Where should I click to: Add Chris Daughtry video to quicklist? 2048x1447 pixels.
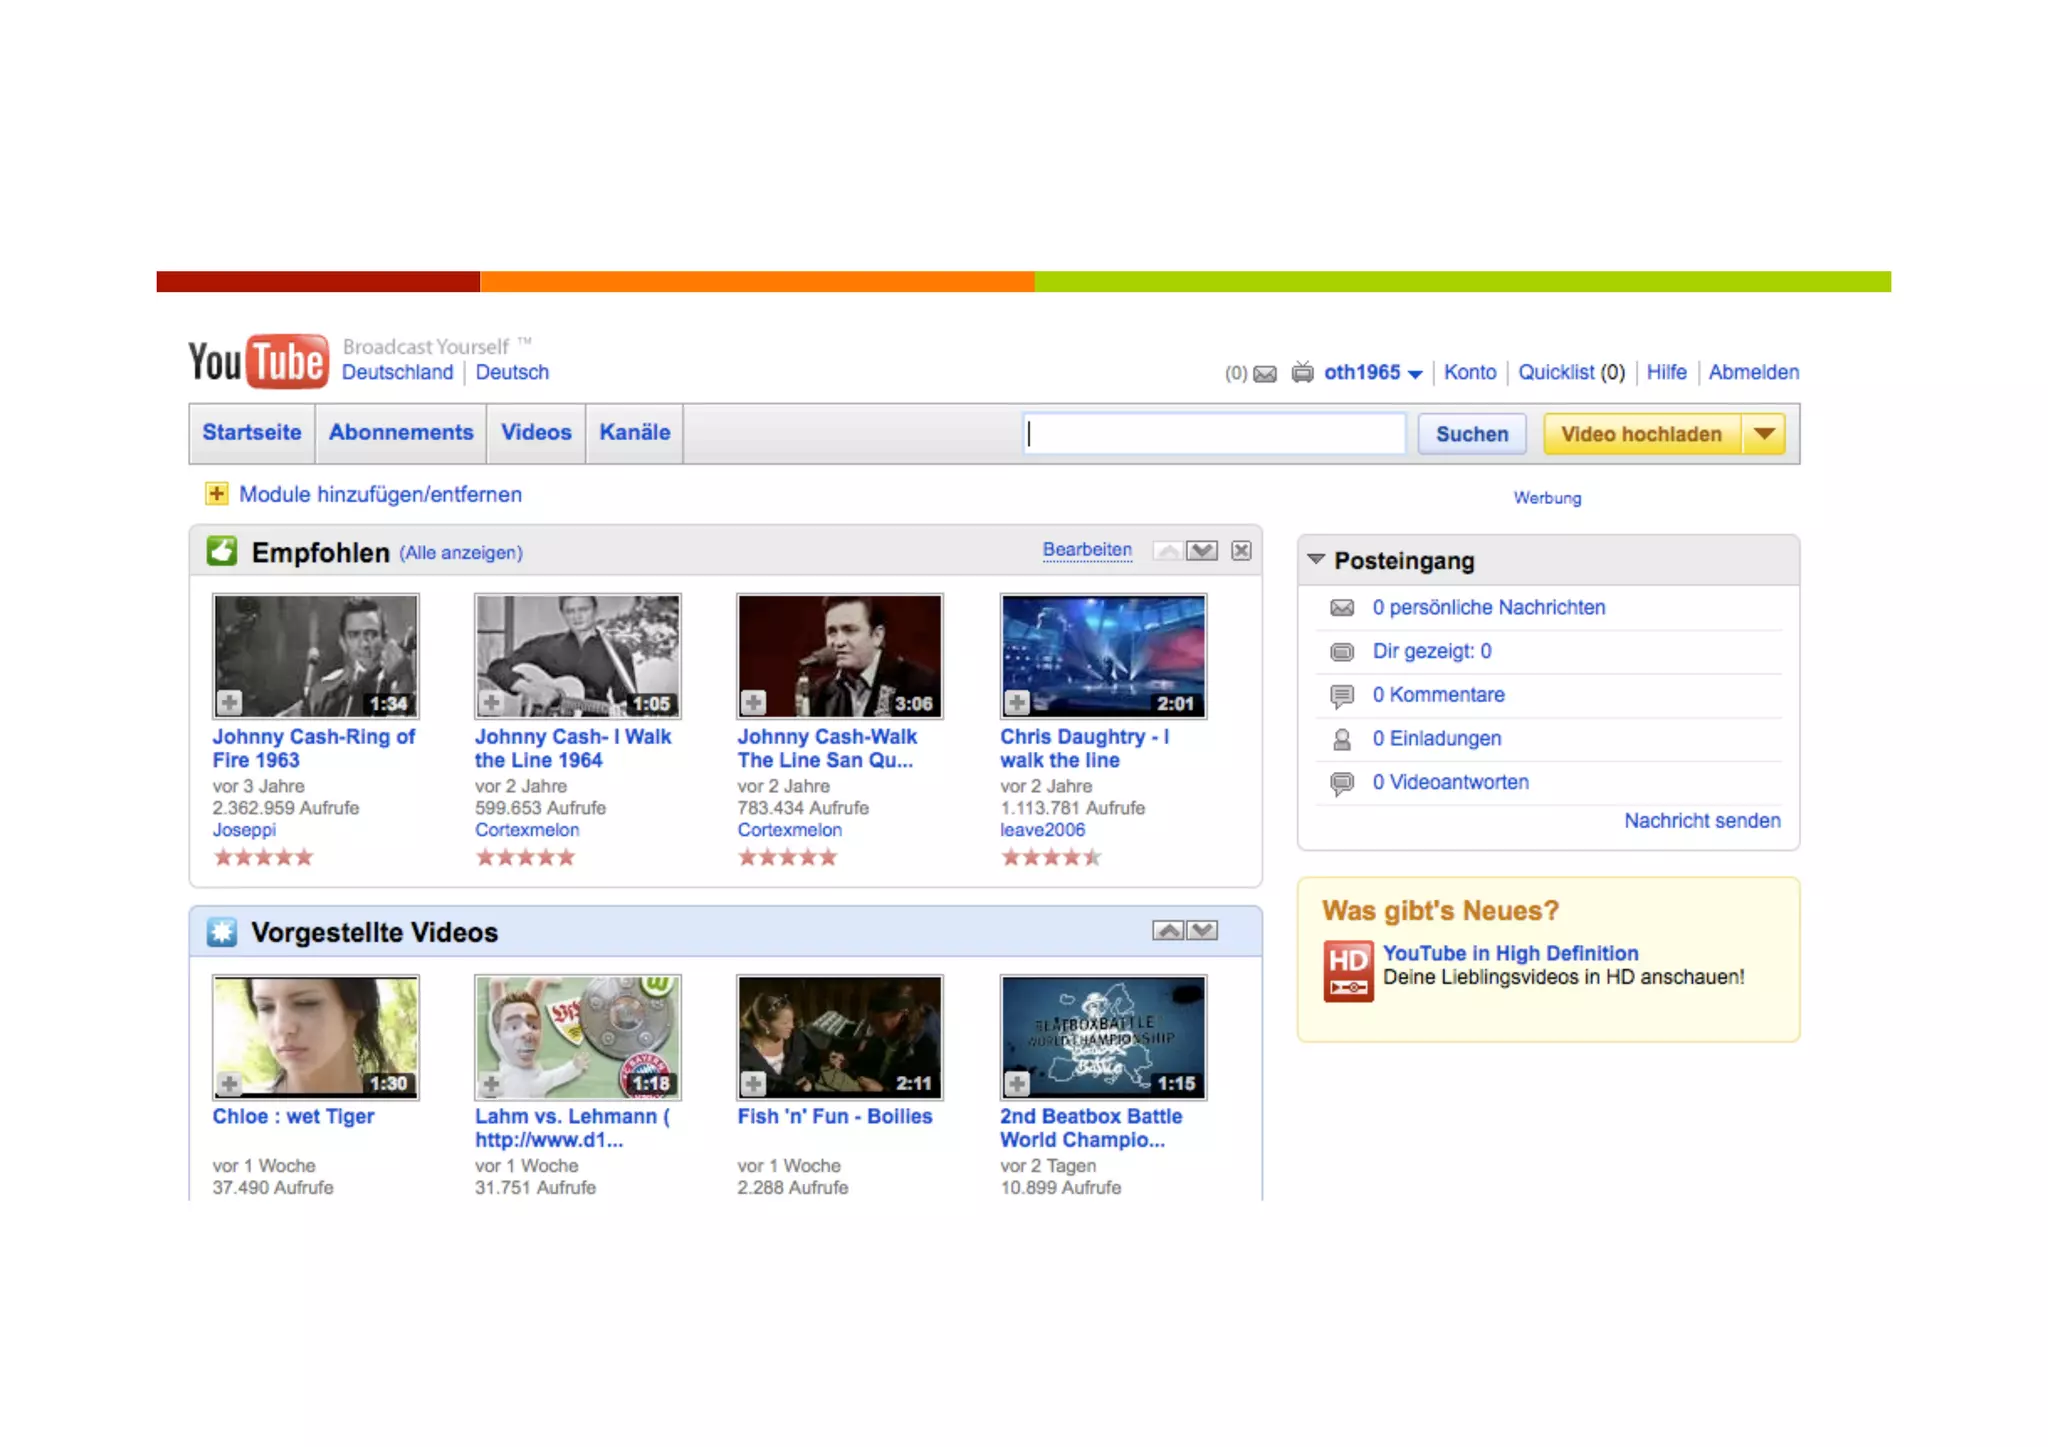[x=1017, y=703]
